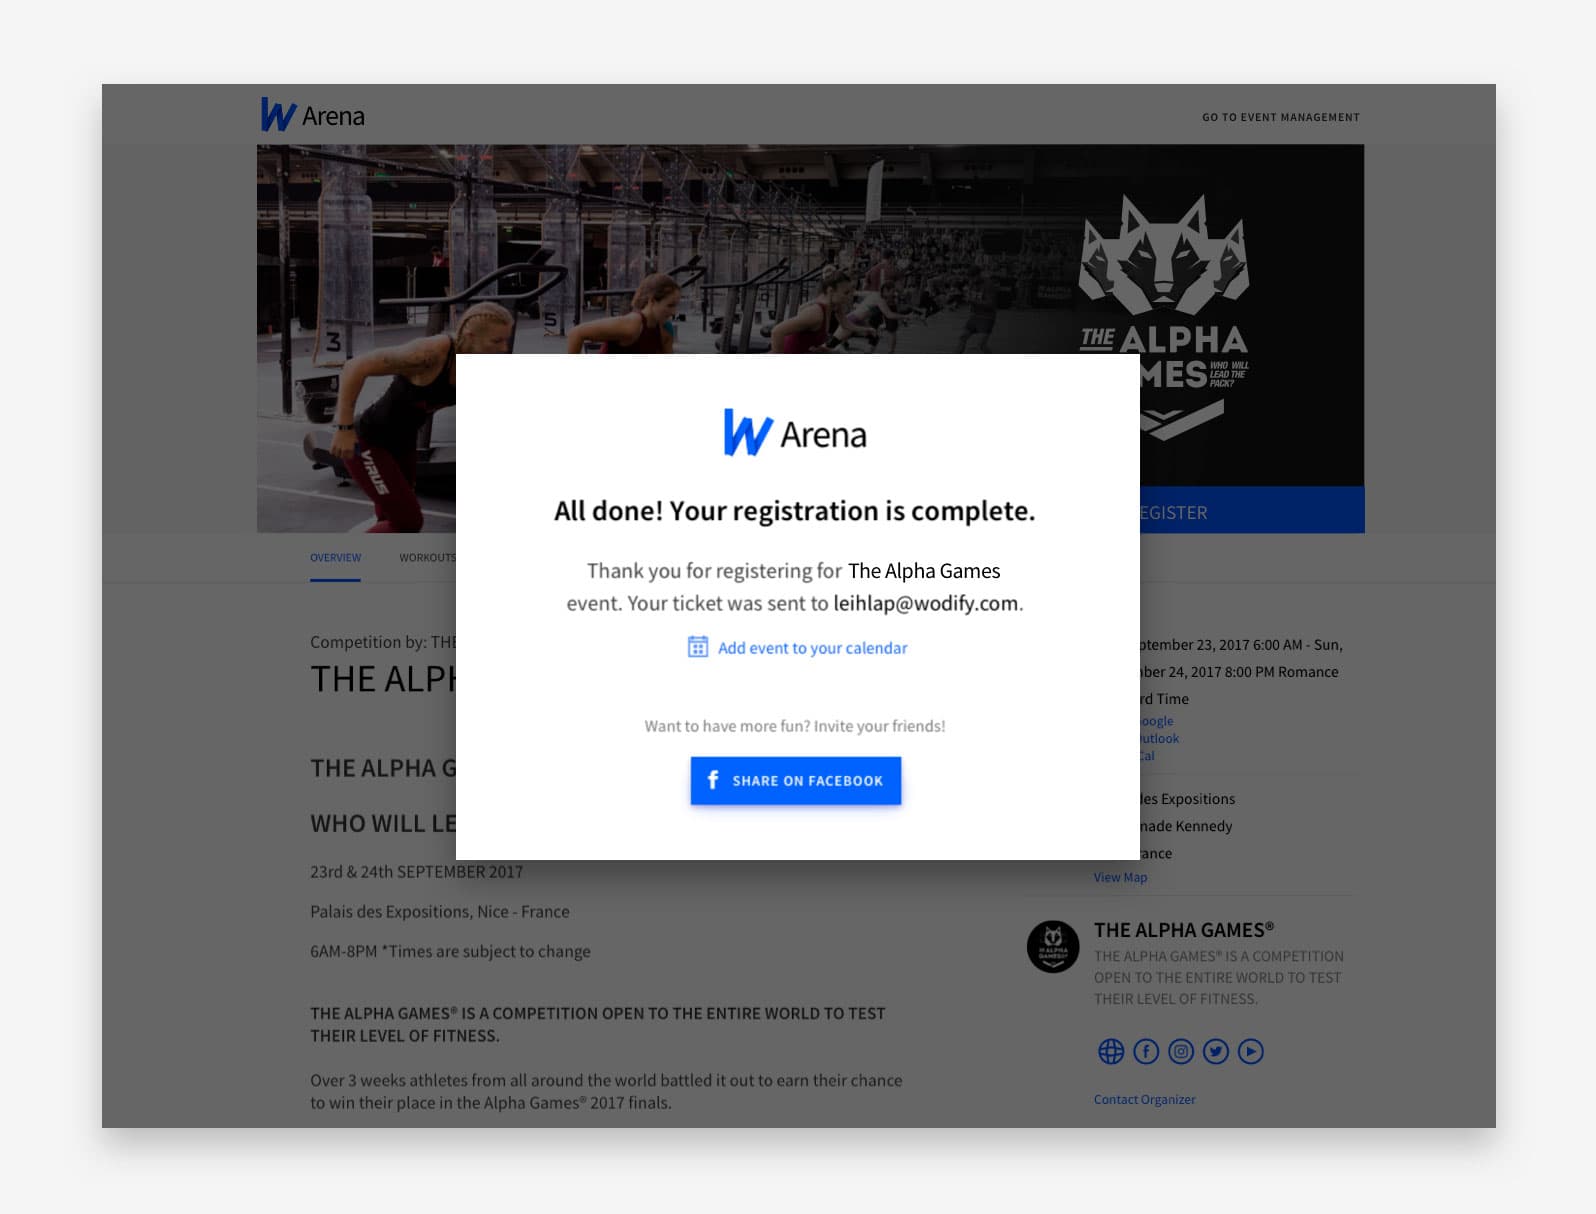This screenshot has width=1596, height=1214.
Task: Open the View Map link
Action: tap(1120, 877)
